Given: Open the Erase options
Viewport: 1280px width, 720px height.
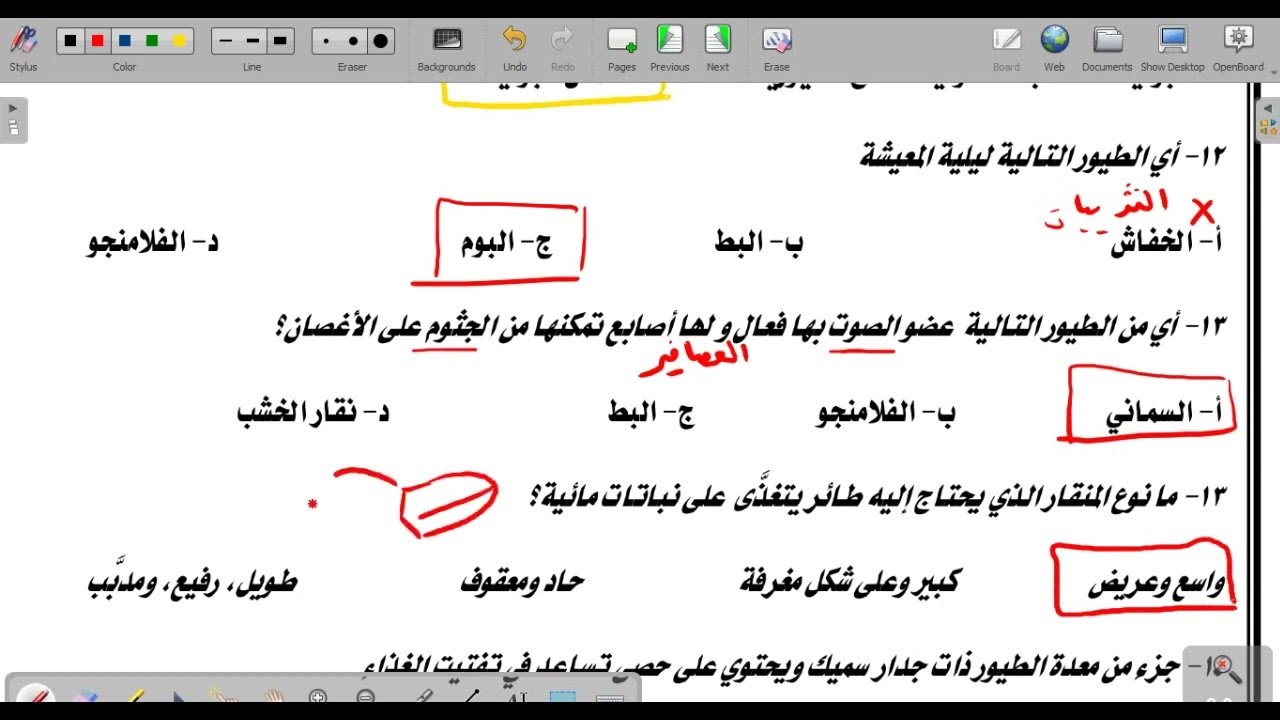Looking at the screenshot, I should coord(776,48).
